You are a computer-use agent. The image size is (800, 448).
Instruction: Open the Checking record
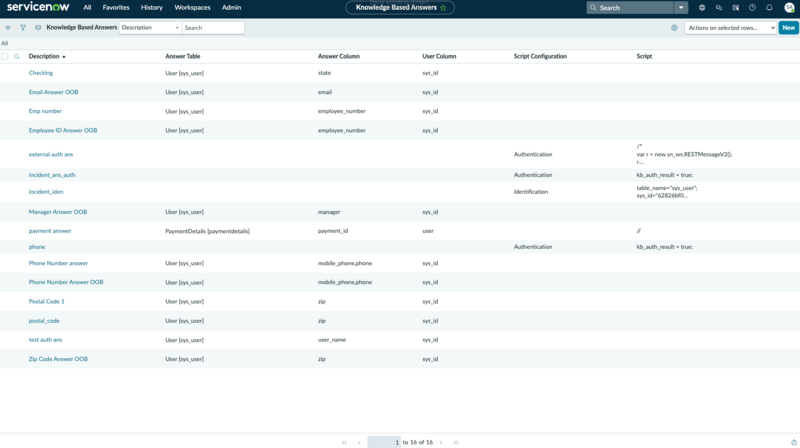pyautogui.click(x=41, y=73)
